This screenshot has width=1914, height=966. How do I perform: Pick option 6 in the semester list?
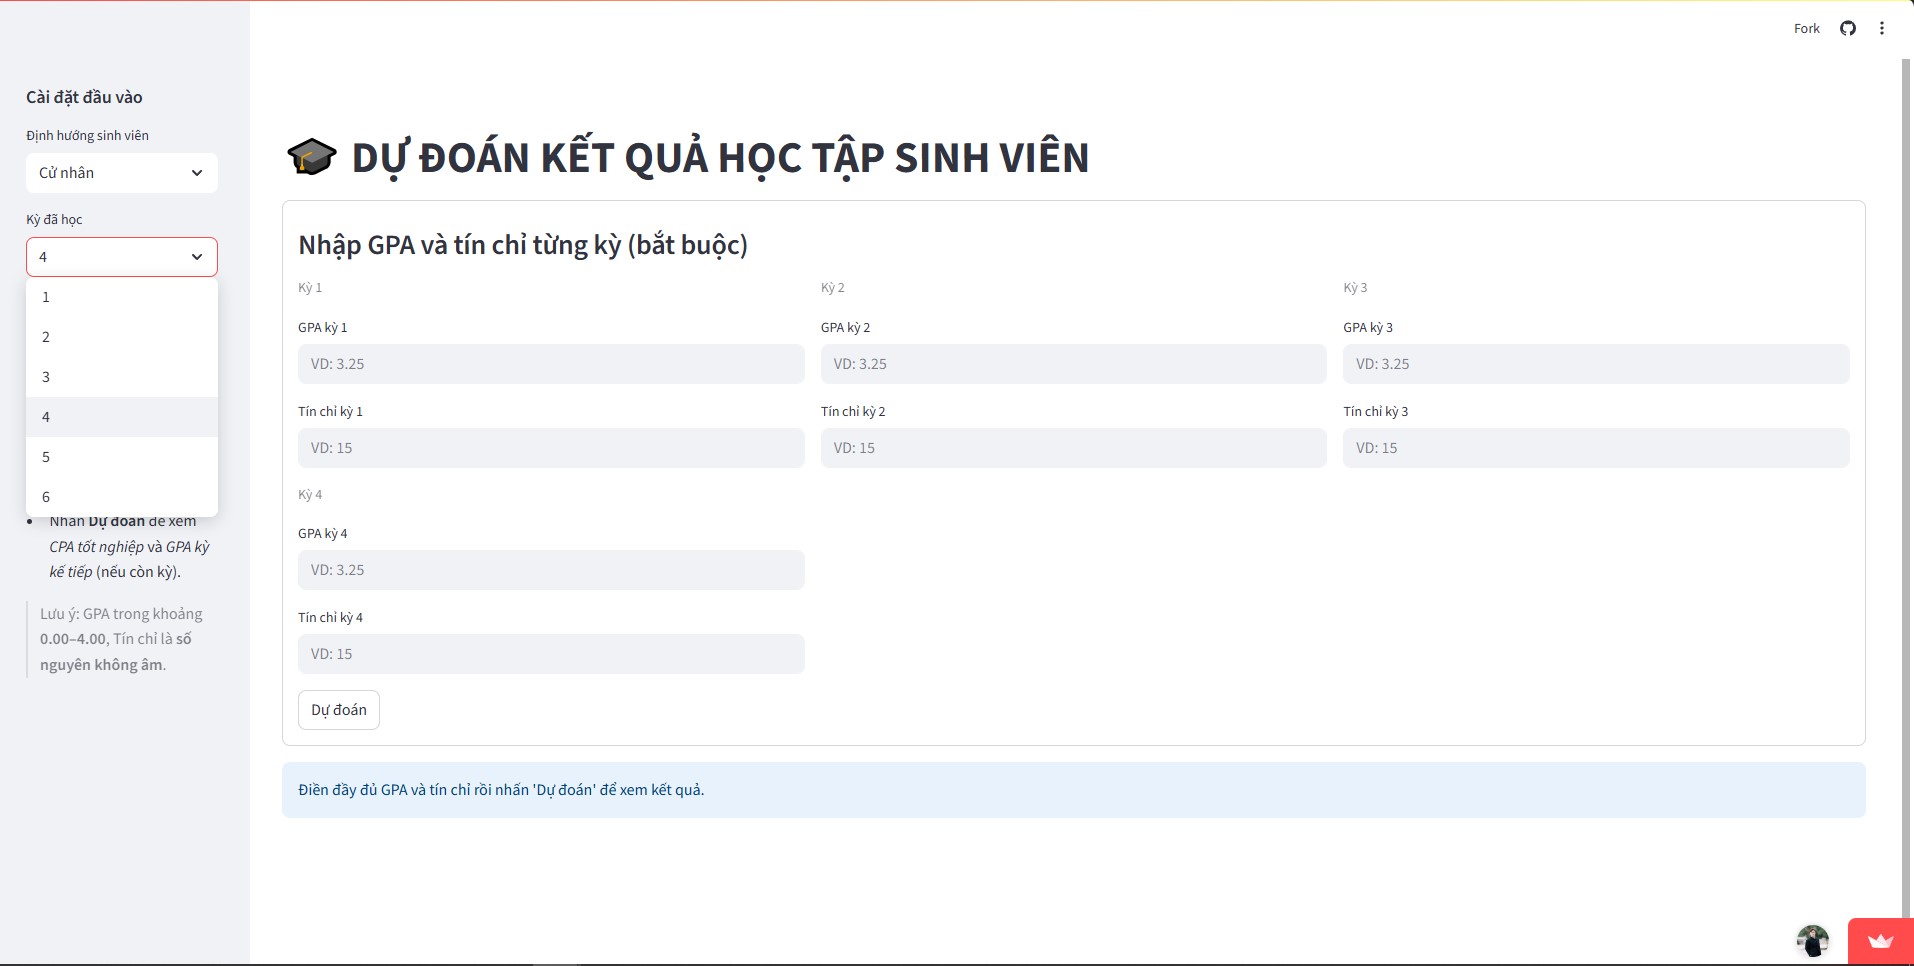[122, 496]
